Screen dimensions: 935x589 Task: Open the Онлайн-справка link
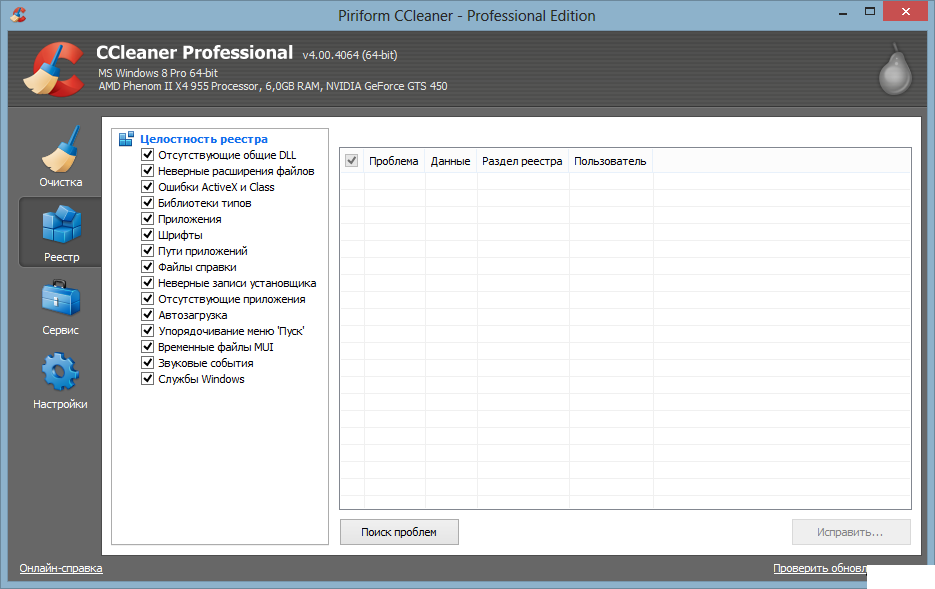coord(61,568)
